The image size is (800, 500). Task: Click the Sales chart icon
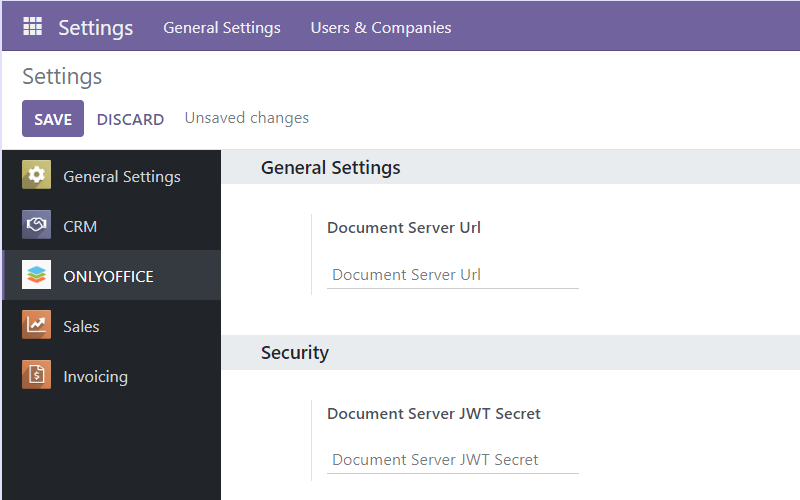(x=37, y=325)
